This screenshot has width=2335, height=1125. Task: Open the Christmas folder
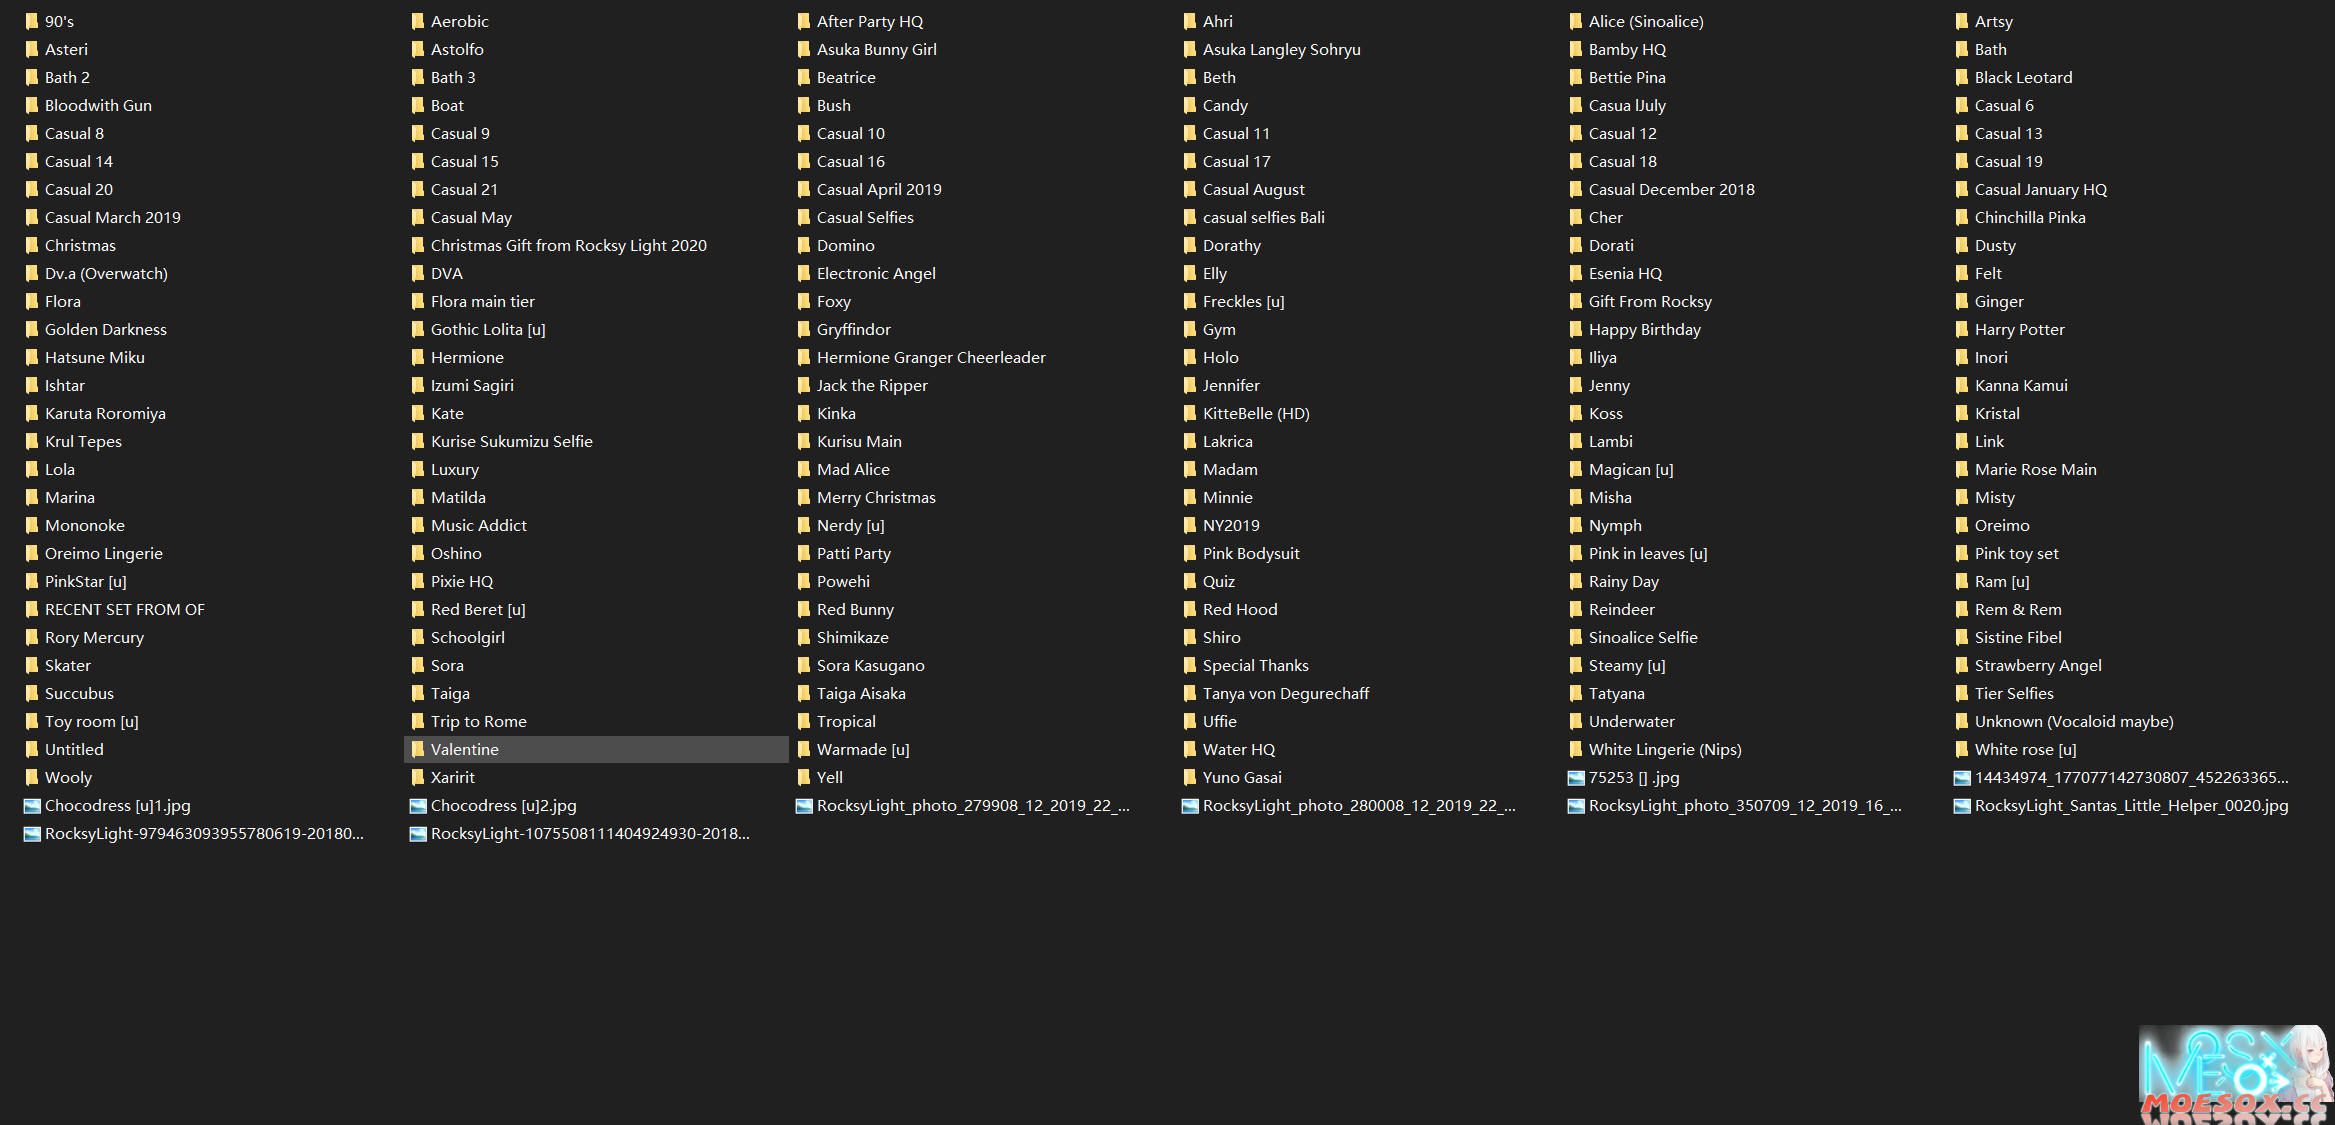pos(80,244)
